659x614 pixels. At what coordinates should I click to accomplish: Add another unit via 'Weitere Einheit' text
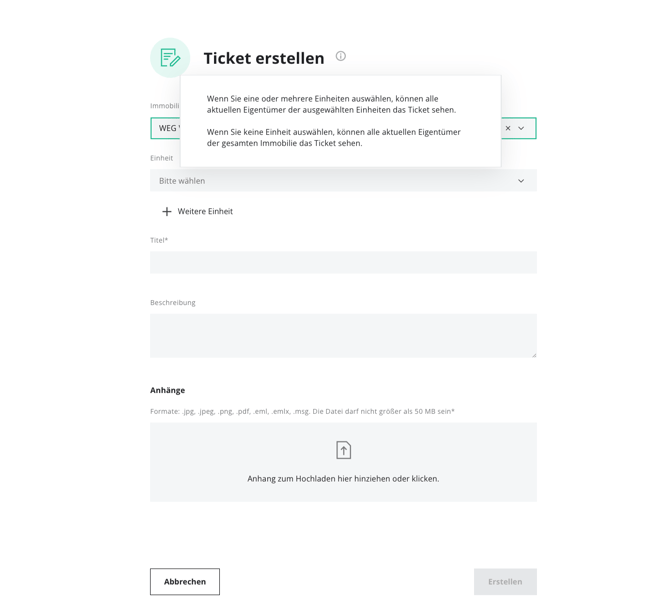205,212
